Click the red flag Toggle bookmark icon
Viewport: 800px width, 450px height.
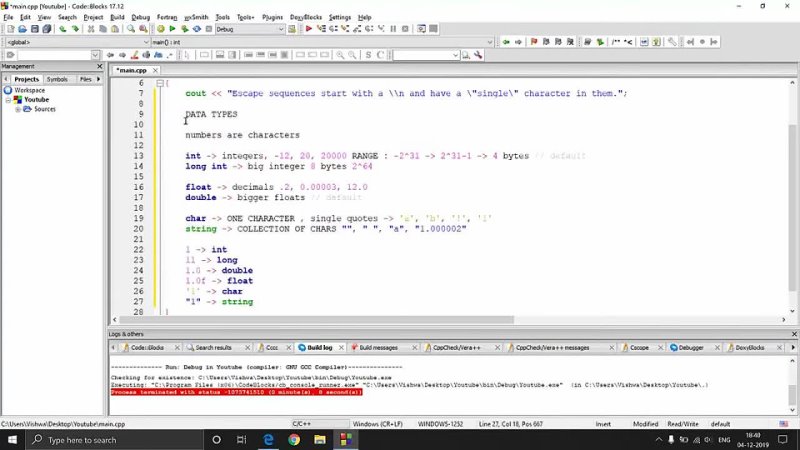click(534, 42)
